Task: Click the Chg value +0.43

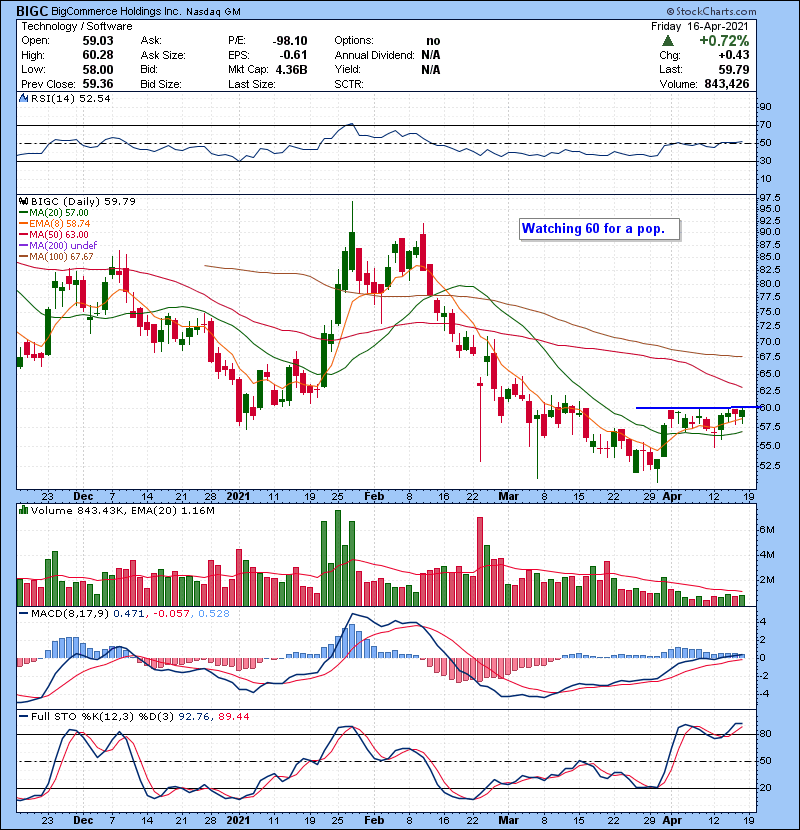Action: click(x=734, y=55)
